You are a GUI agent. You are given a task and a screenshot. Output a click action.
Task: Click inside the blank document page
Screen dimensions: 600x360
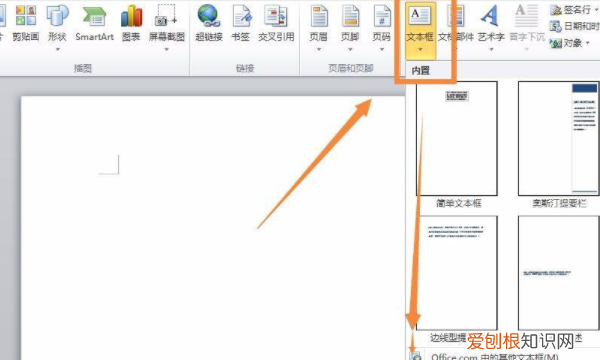(x=213, y=228)
